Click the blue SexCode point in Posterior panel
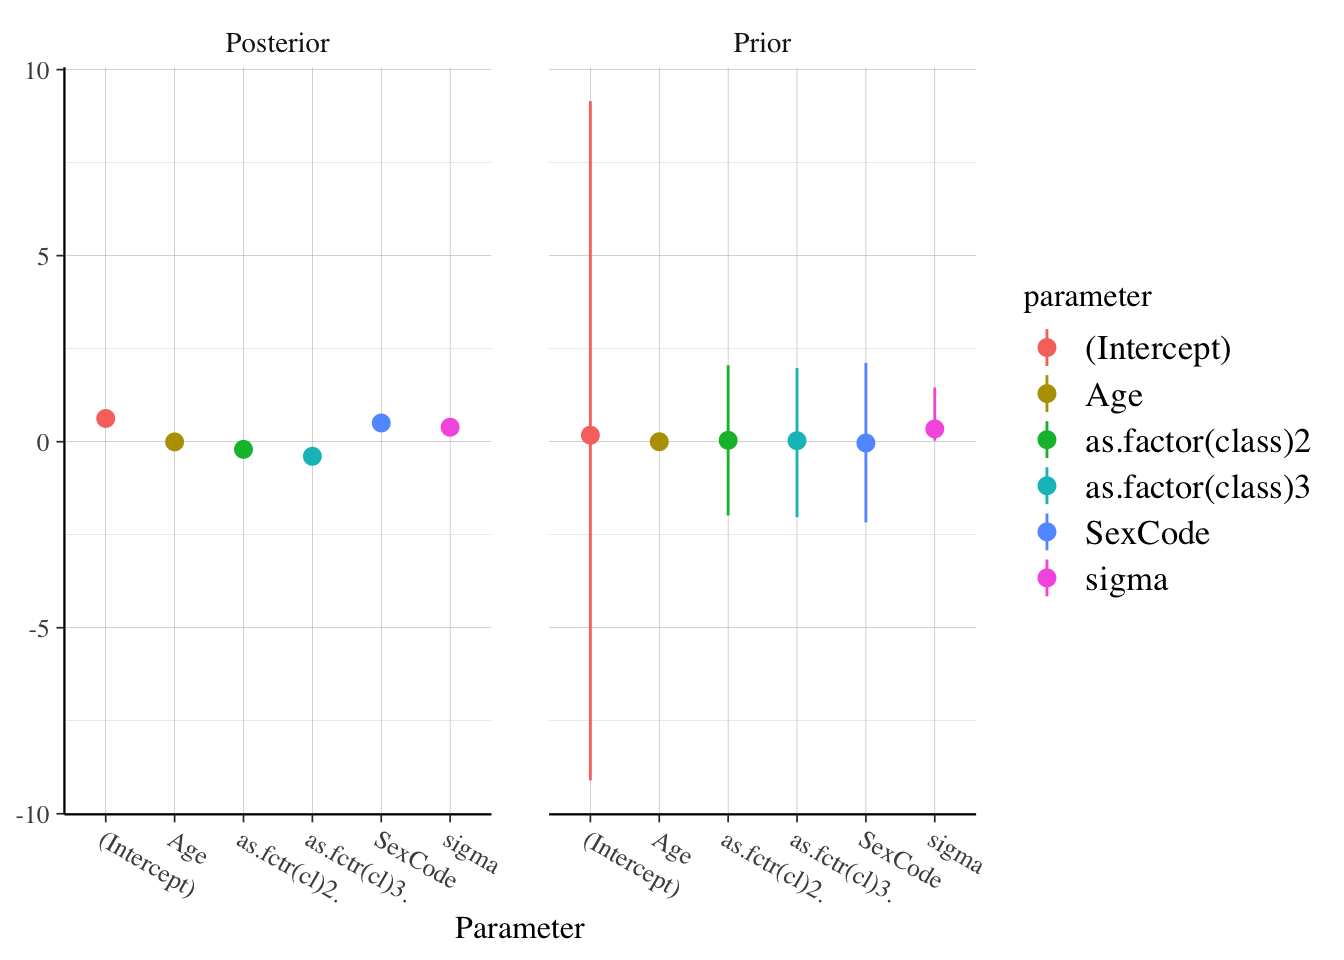Screen dimensions: 1344x960 381,423
